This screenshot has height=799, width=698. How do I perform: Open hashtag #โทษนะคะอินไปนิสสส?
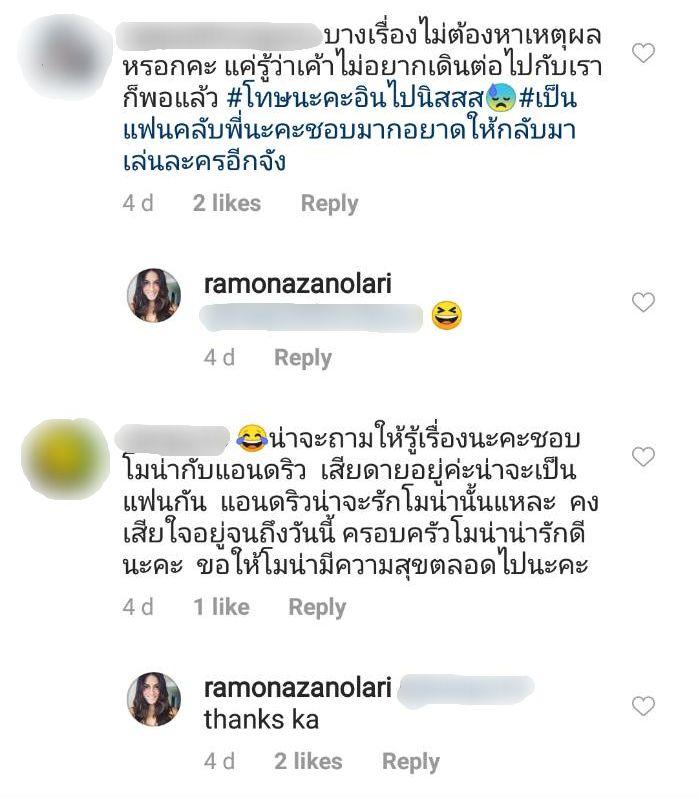[354, 98]
